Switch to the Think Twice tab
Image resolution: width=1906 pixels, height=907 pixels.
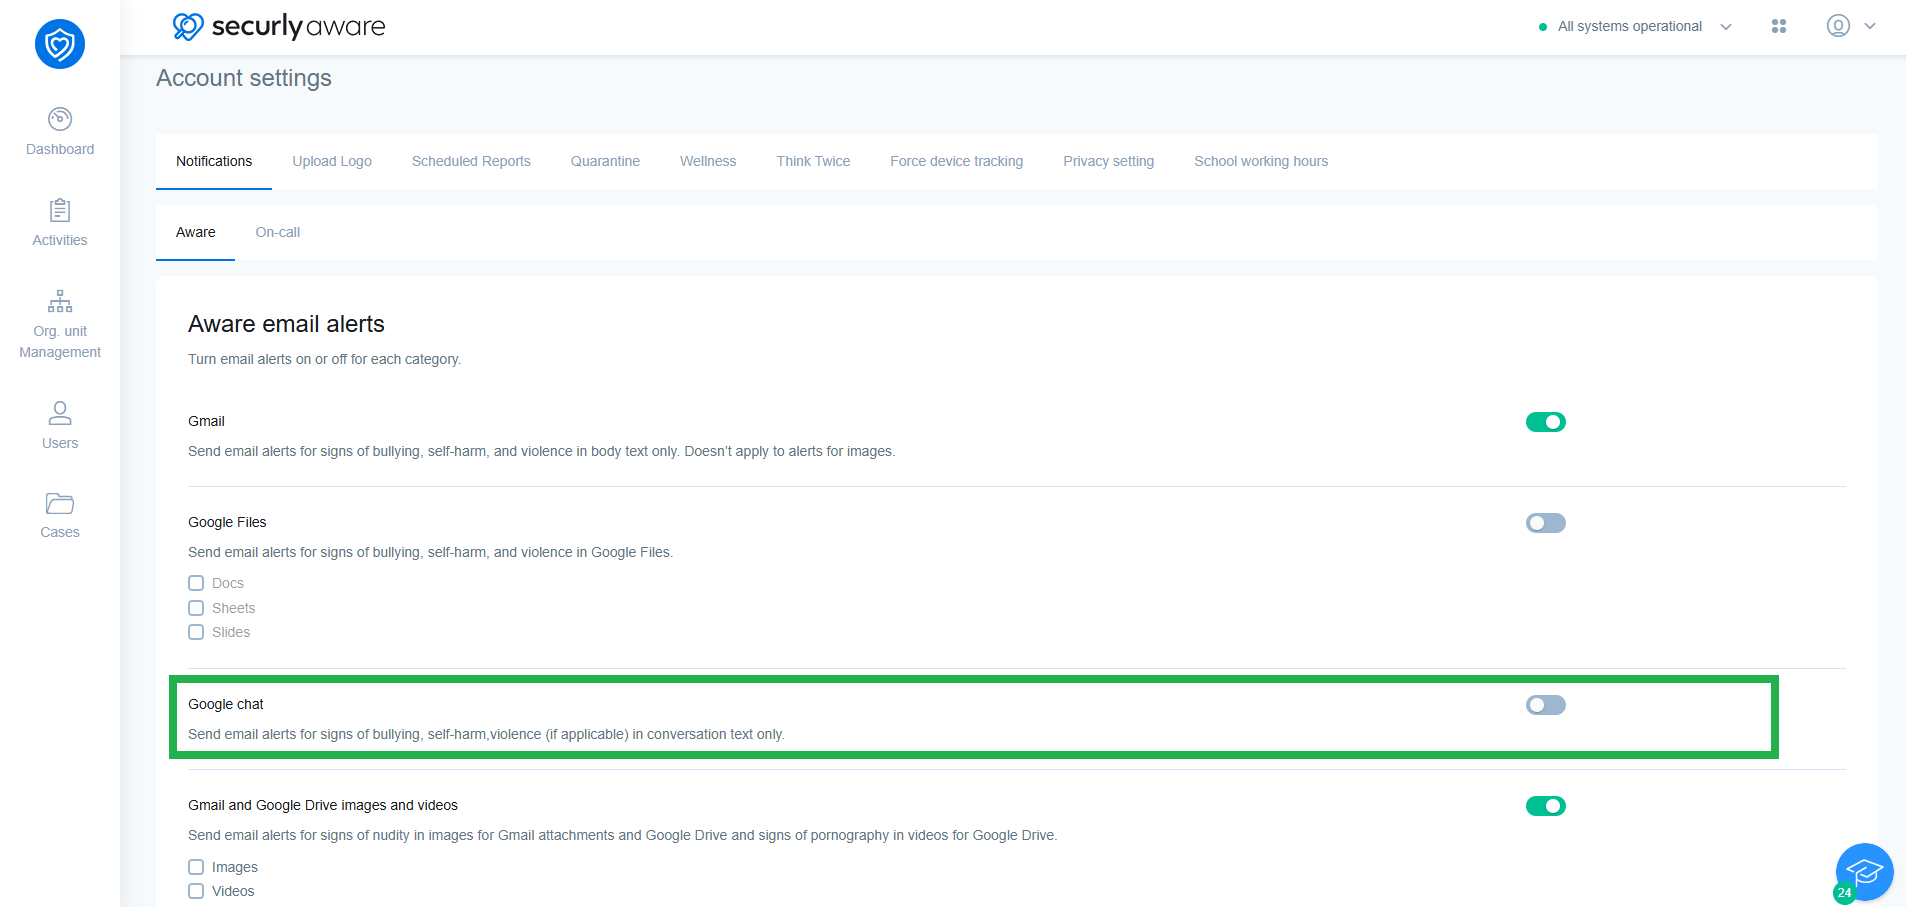[x=813, y=161]
